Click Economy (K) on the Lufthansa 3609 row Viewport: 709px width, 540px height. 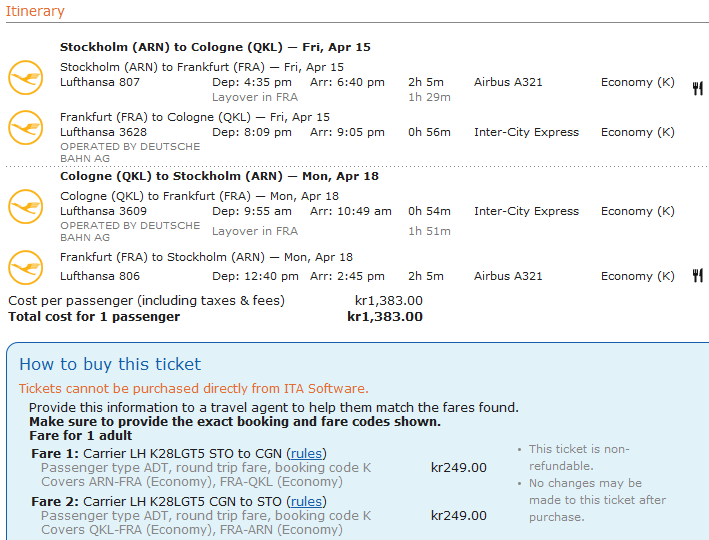(x=638, y=211)
